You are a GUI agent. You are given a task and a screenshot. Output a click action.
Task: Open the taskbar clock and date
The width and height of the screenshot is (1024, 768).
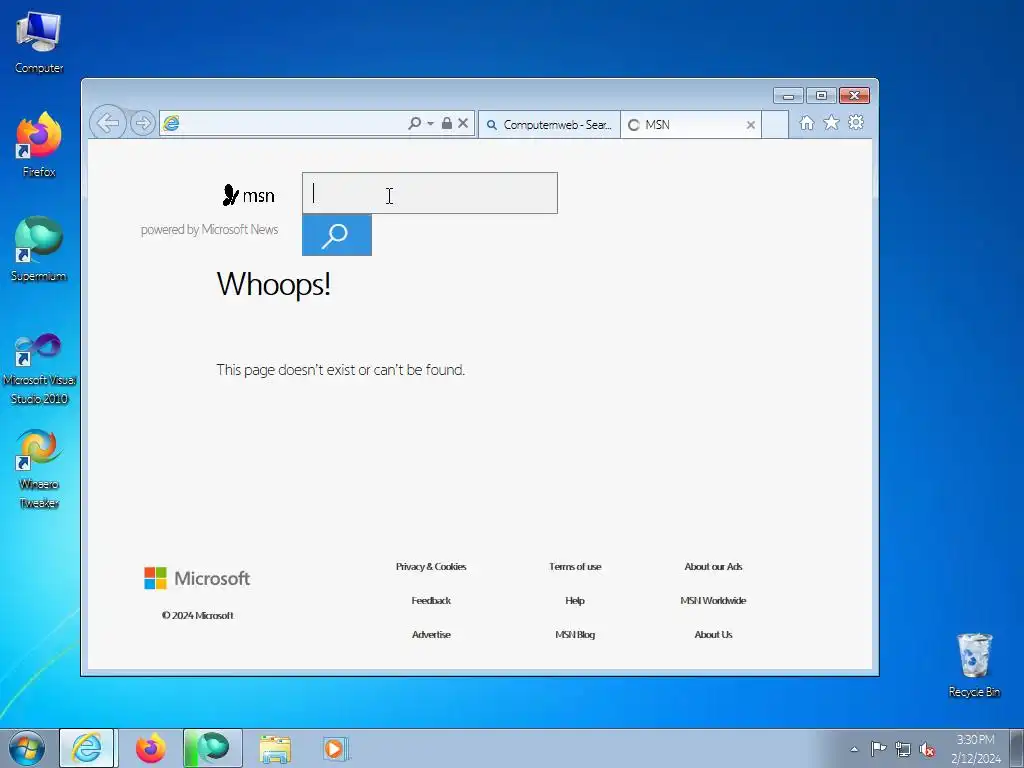pyautogui.click(x=976, y=749)
